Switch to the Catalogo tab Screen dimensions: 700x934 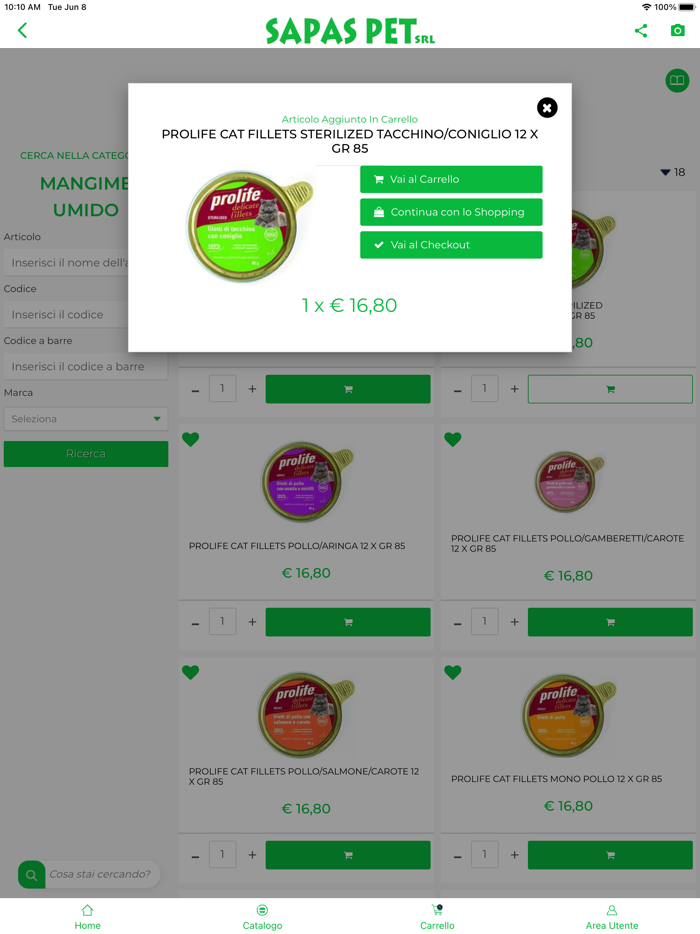pyautogui.click(x=262, y=917)
